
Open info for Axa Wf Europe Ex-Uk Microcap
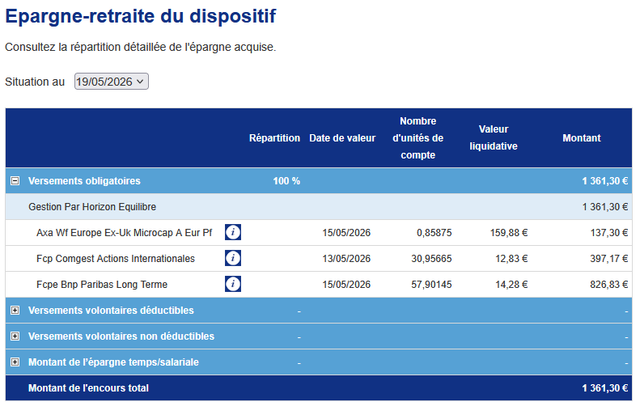click(233, 232)
